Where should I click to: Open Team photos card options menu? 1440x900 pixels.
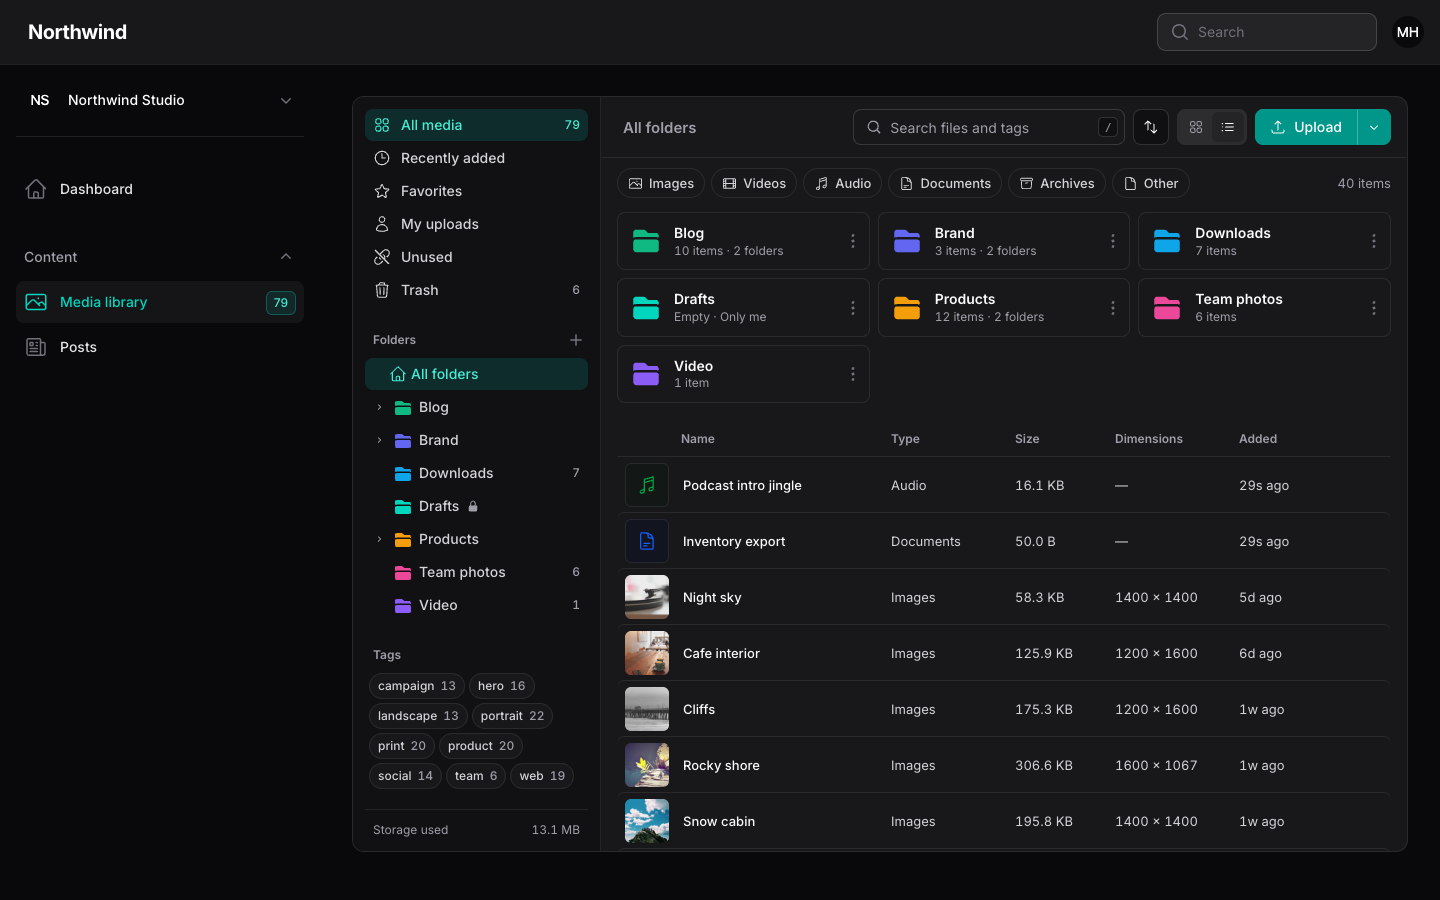pyautogui.click(x=1373, y=308)
